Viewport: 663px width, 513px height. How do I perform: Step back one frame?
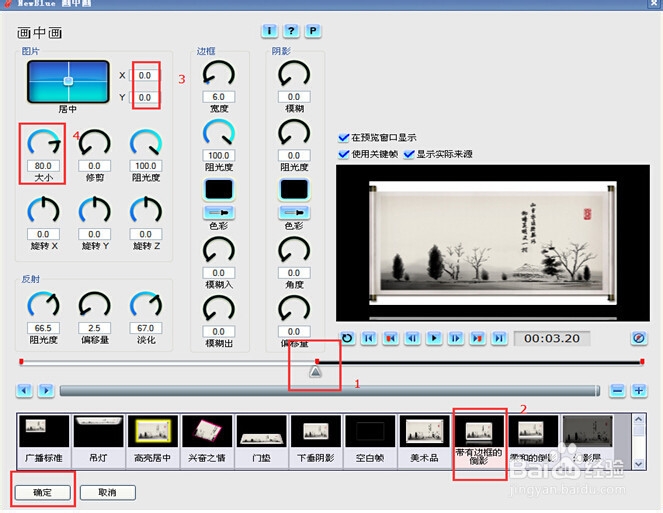point(412,338)
